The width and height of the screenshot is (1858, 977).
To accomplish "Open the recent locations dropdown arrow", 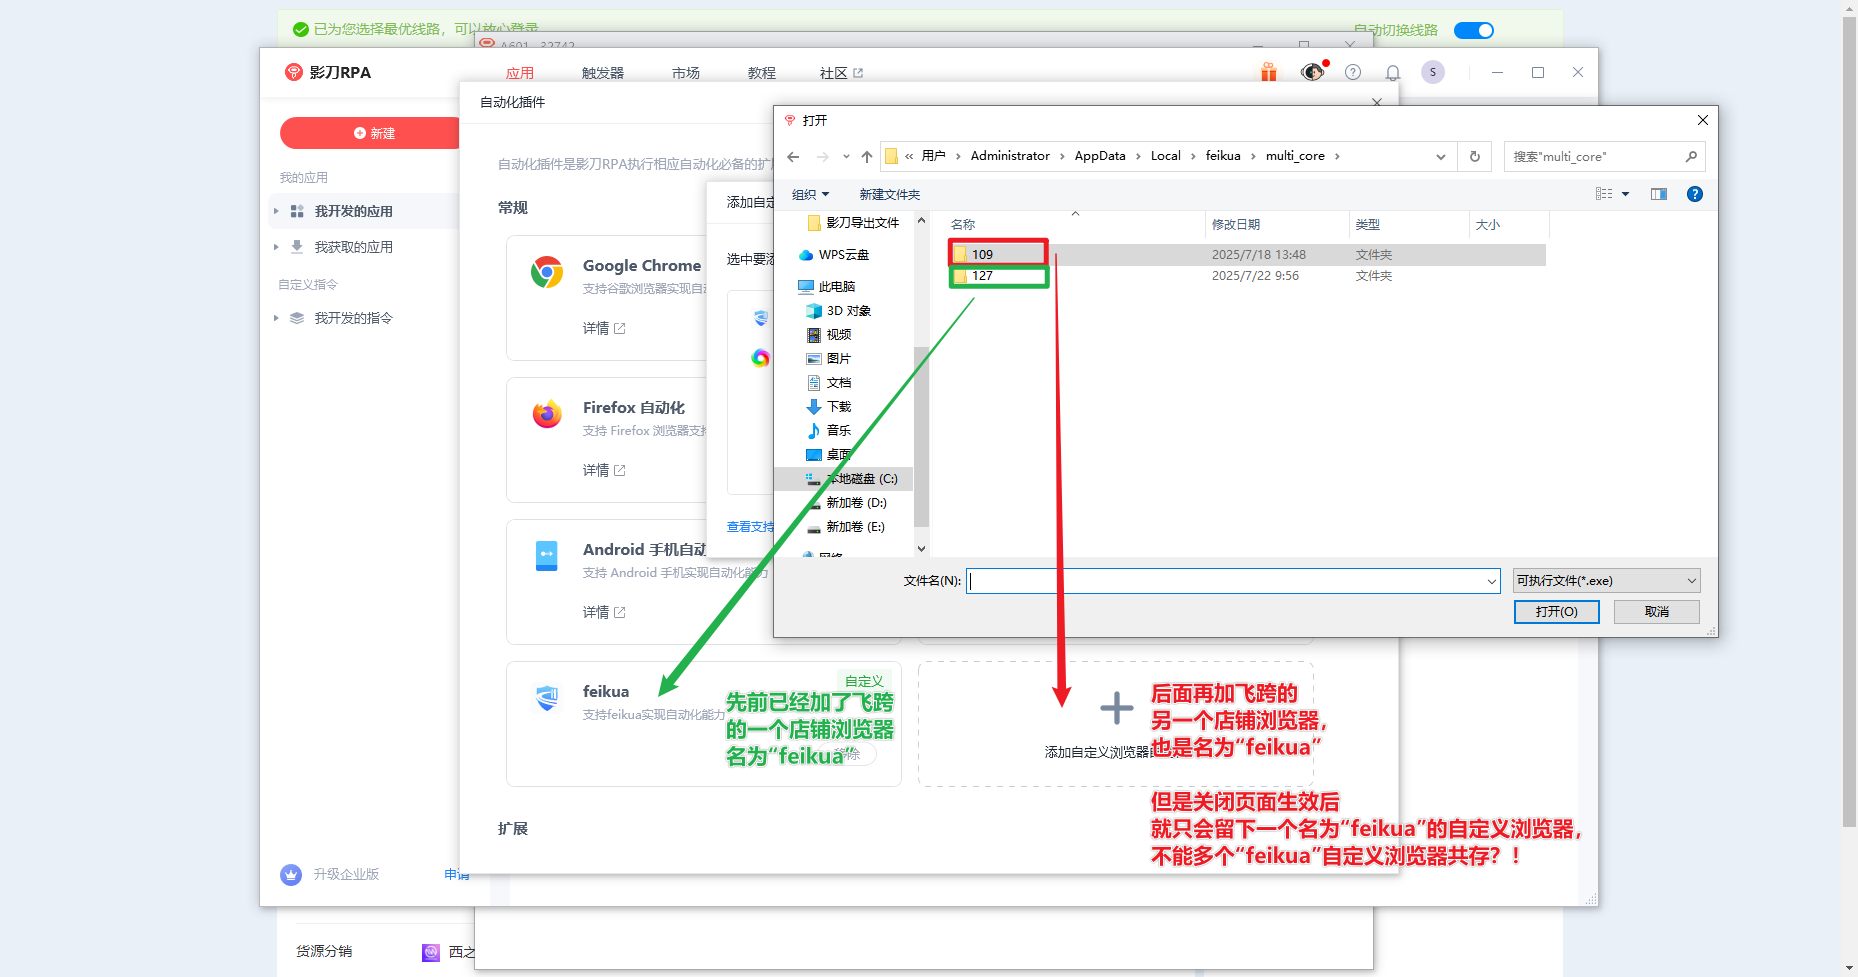I will tap(846, 156).
